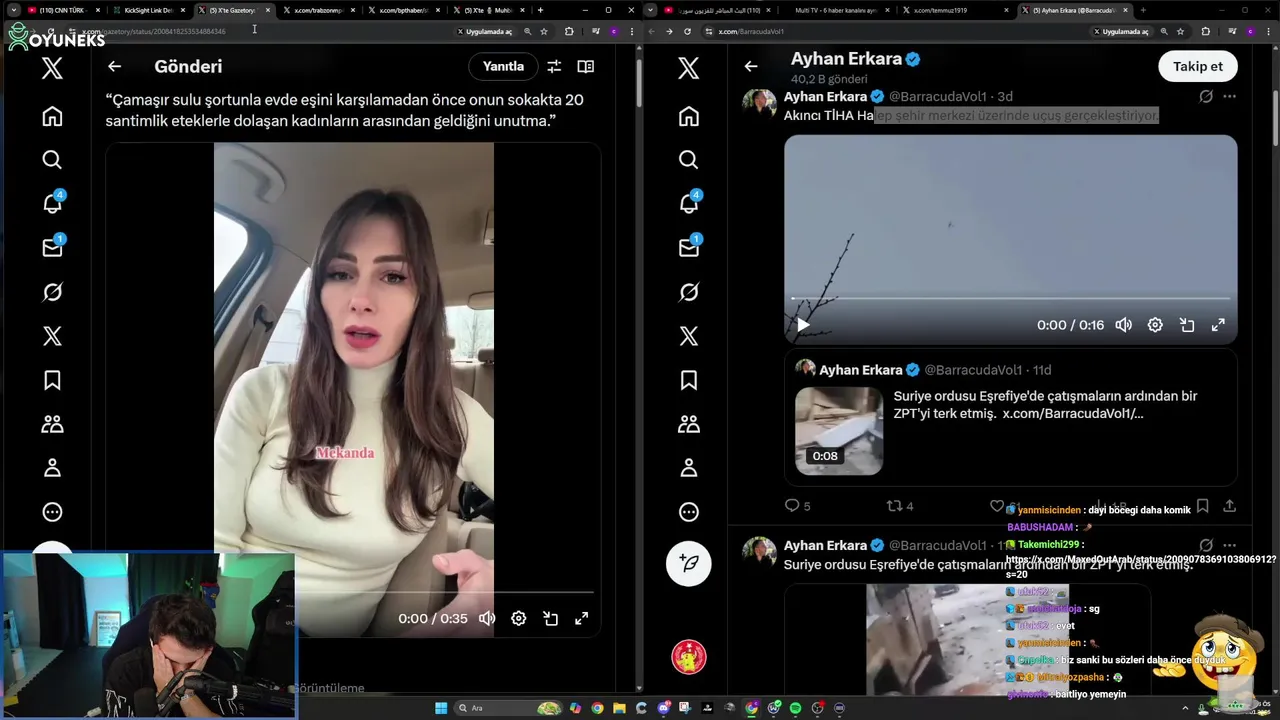Open settings gear on left video
Screen dimensions: 1280x720
518,618
